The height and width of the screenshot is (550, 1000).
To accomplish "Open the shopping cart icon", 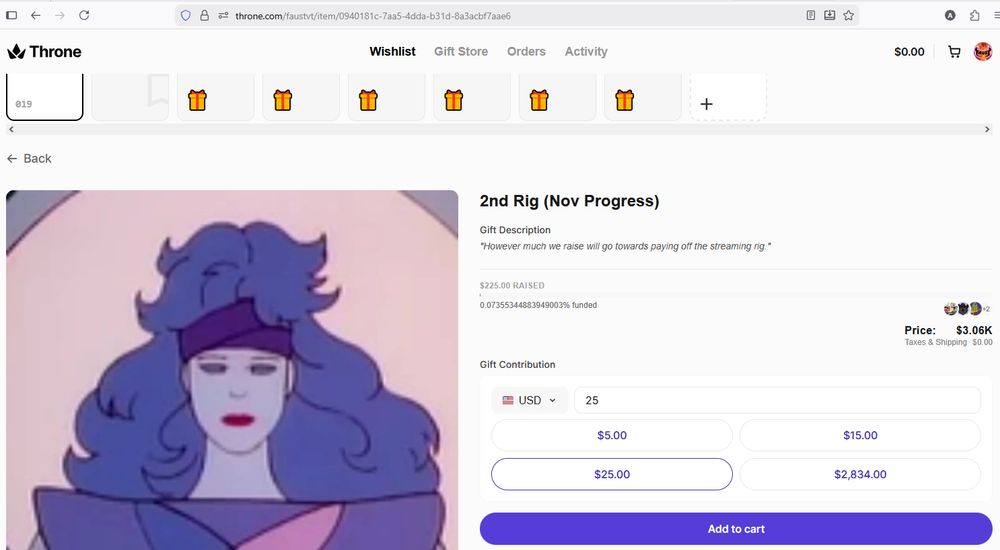I will [954, 52].
